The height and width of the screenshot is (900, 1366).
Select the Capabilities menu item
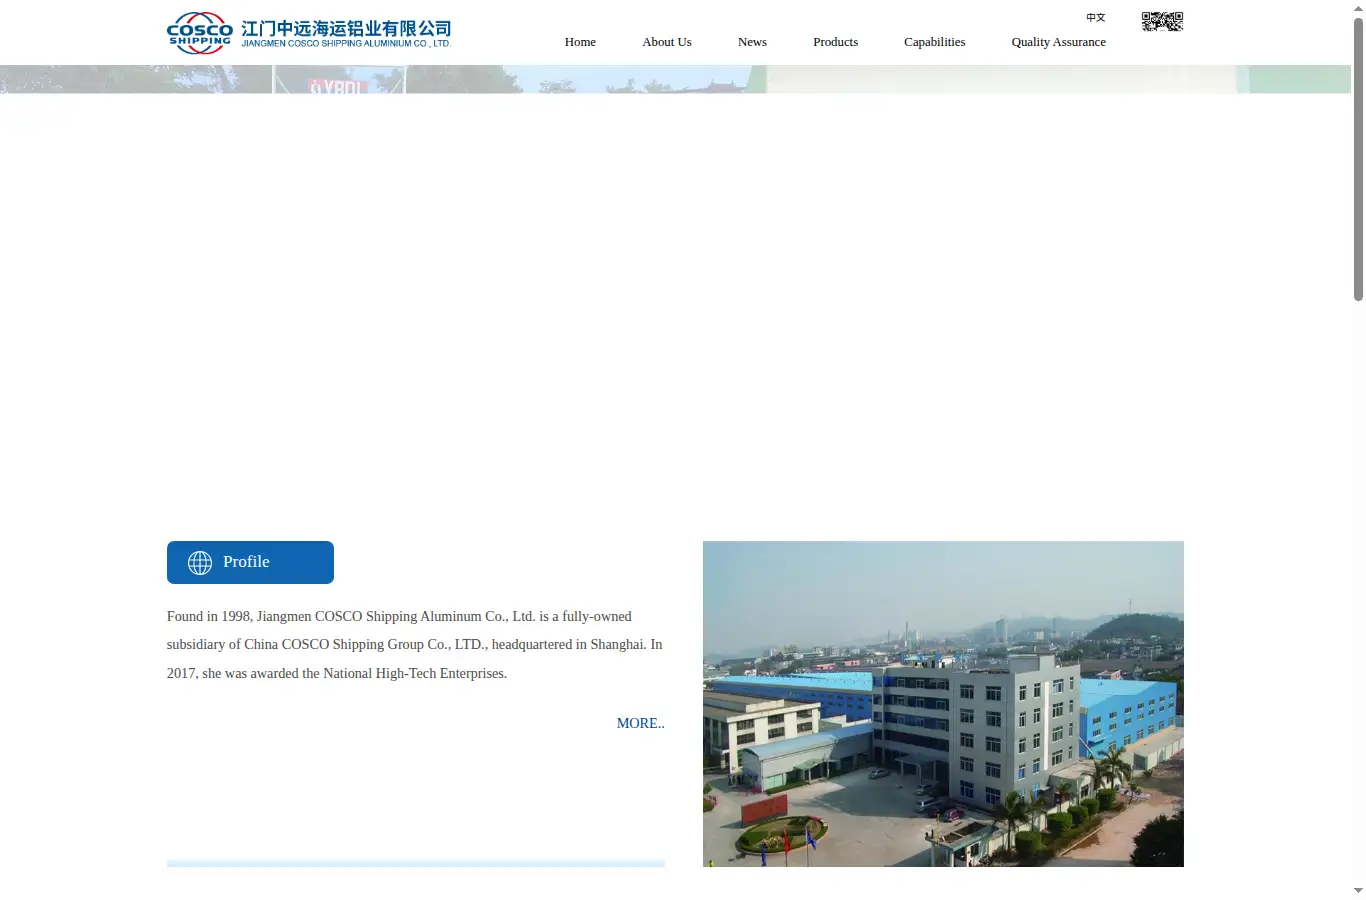tap(934, 42)
